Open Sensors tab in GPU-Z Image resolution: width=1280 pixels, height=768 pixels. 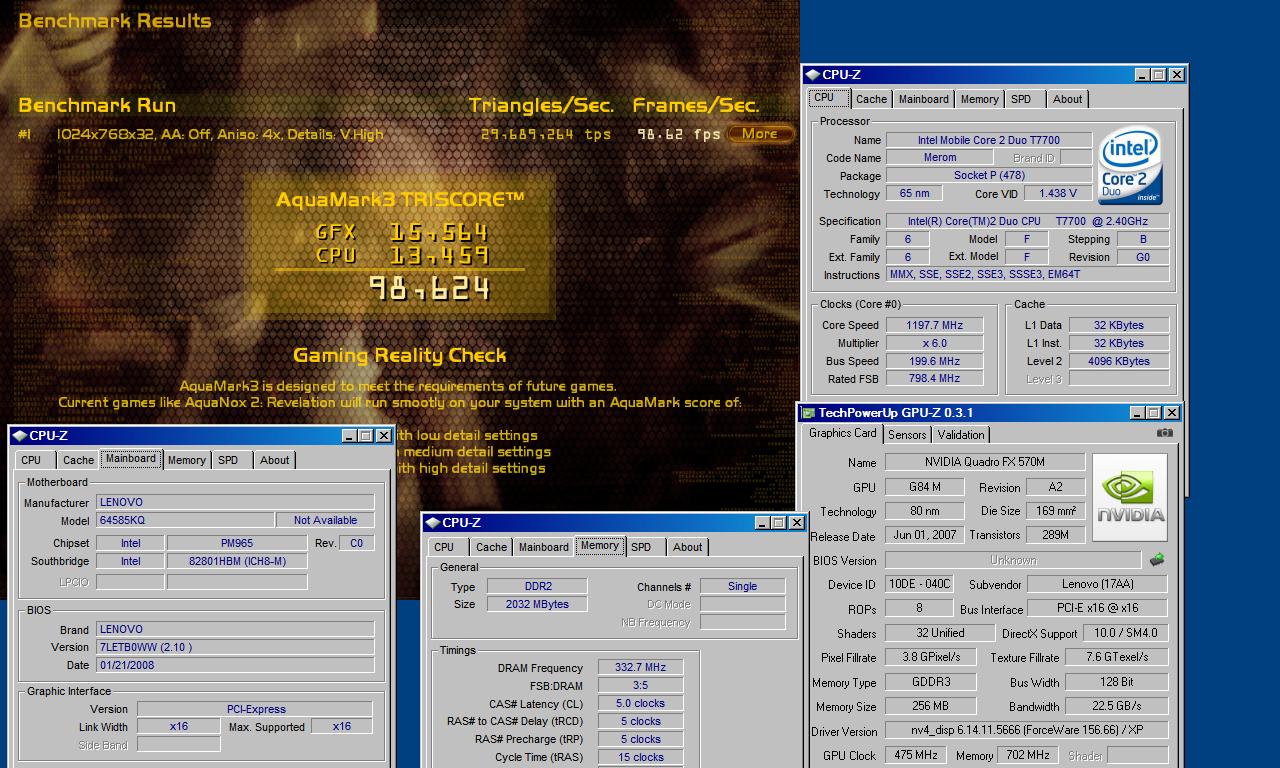[907, 435]
